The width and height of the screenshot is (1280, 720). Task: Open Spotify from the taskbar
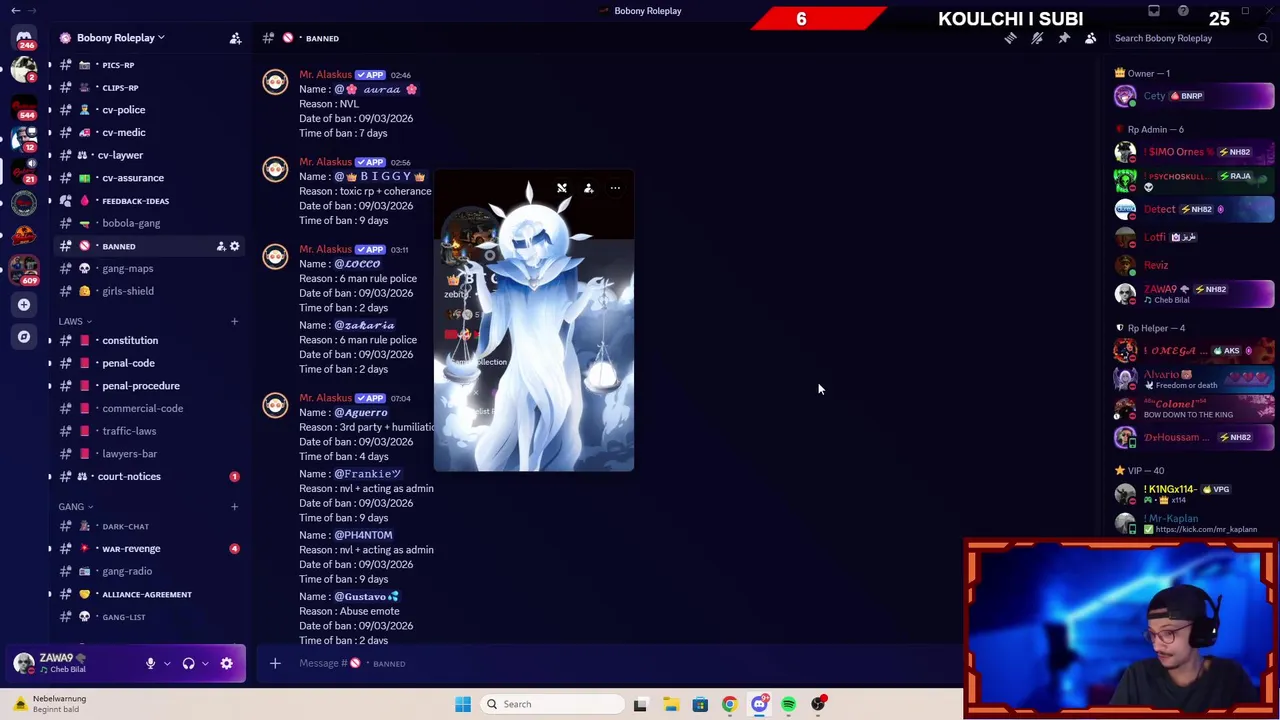click(789, 704)
